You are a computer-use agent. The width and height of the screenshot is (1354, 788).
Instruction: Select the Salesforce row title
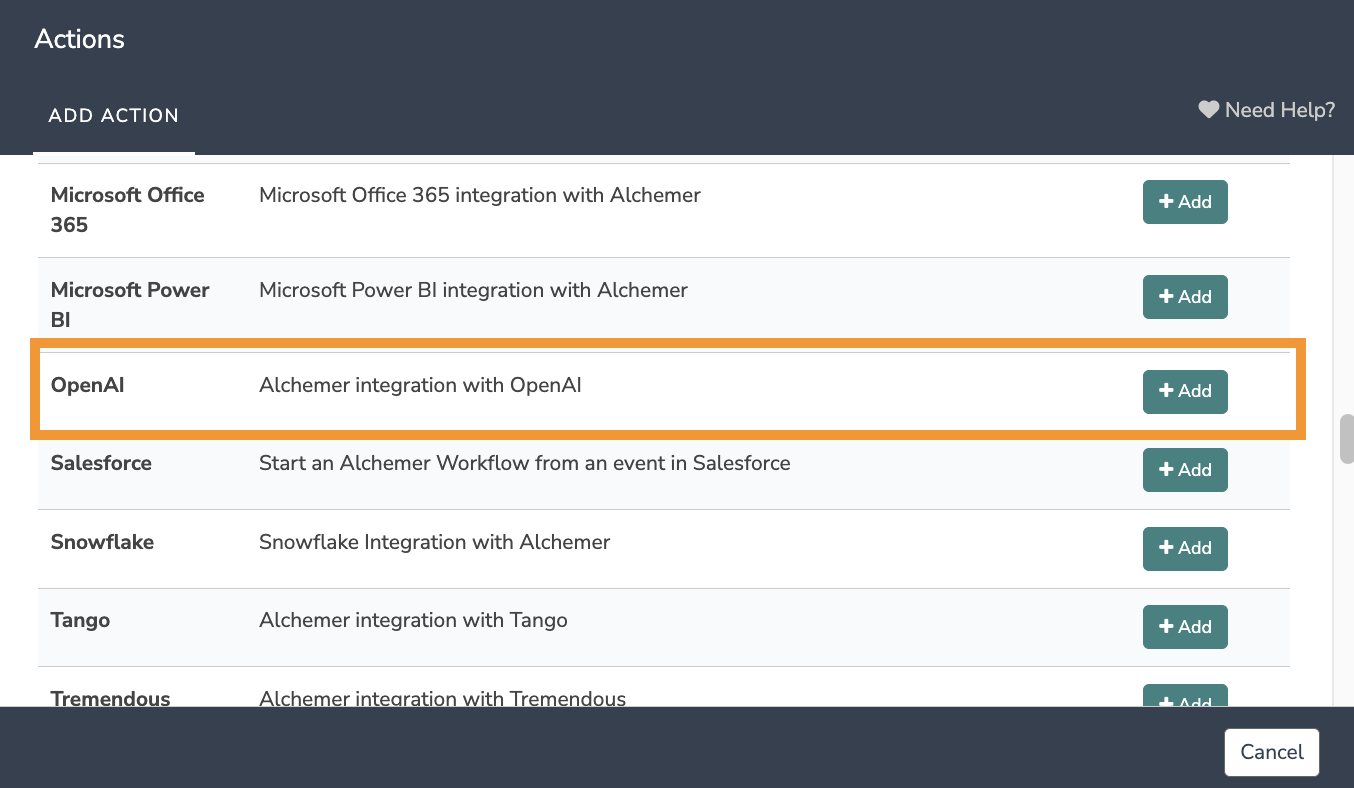(x=101, y=463)
